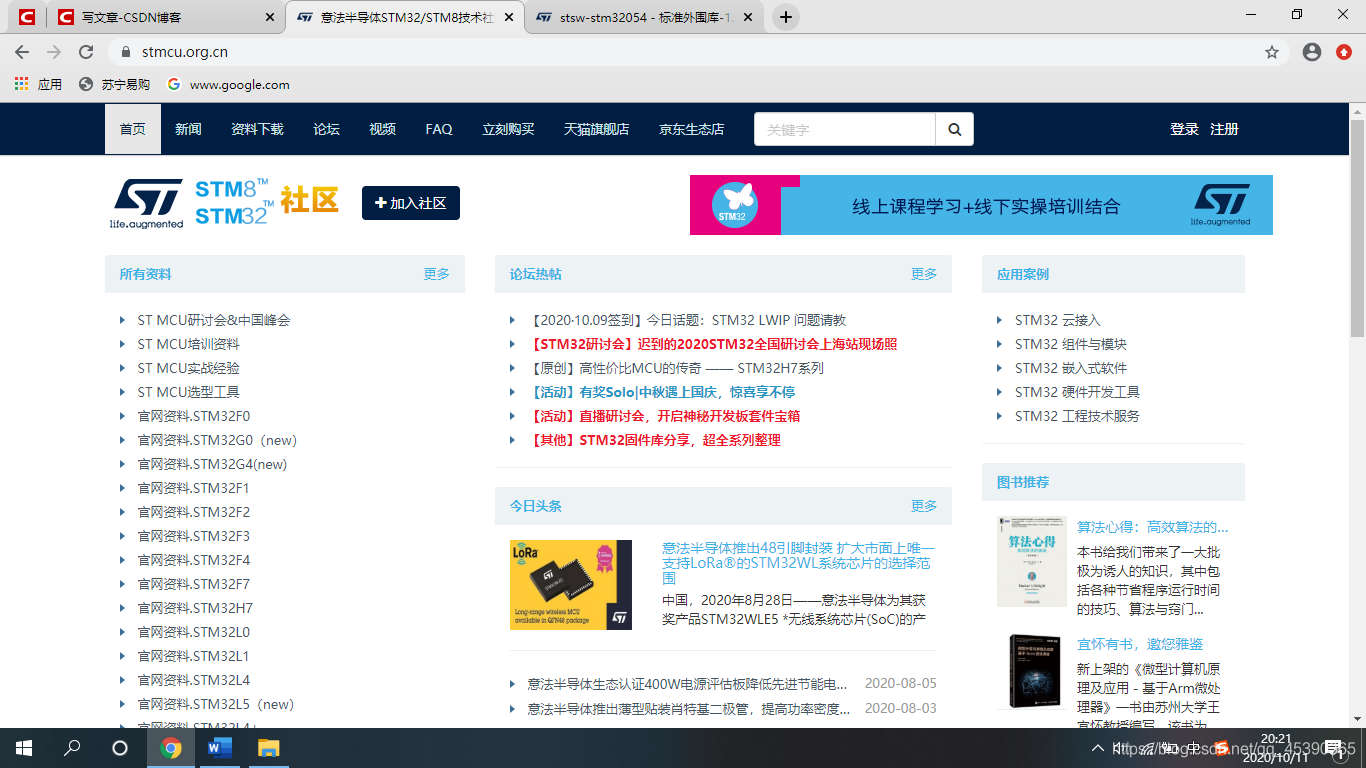This screenshot has height=768, width=1366.
Task: Open STM32固件库分享 forum post
Action: point(656,440)
